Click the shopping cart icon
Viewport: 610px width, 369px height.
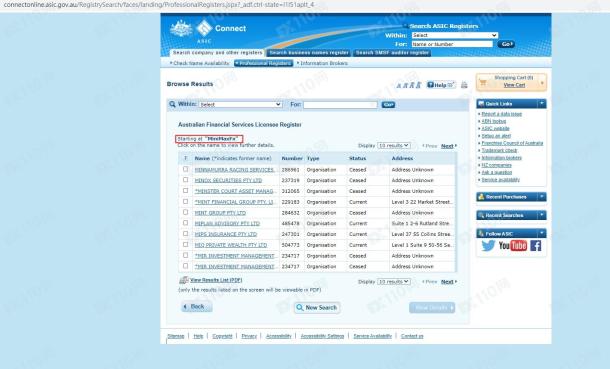point(483,82)
